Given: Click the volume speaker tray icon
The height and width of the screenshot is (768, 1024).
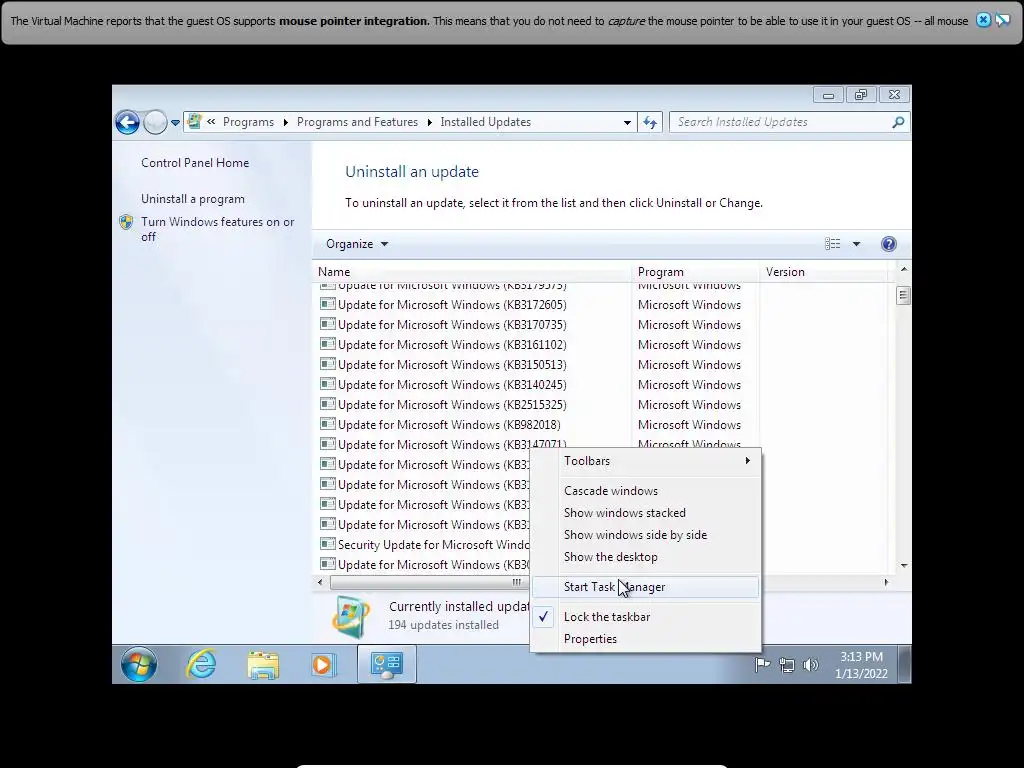Looking at the screenshot, I should click(810, 665).
